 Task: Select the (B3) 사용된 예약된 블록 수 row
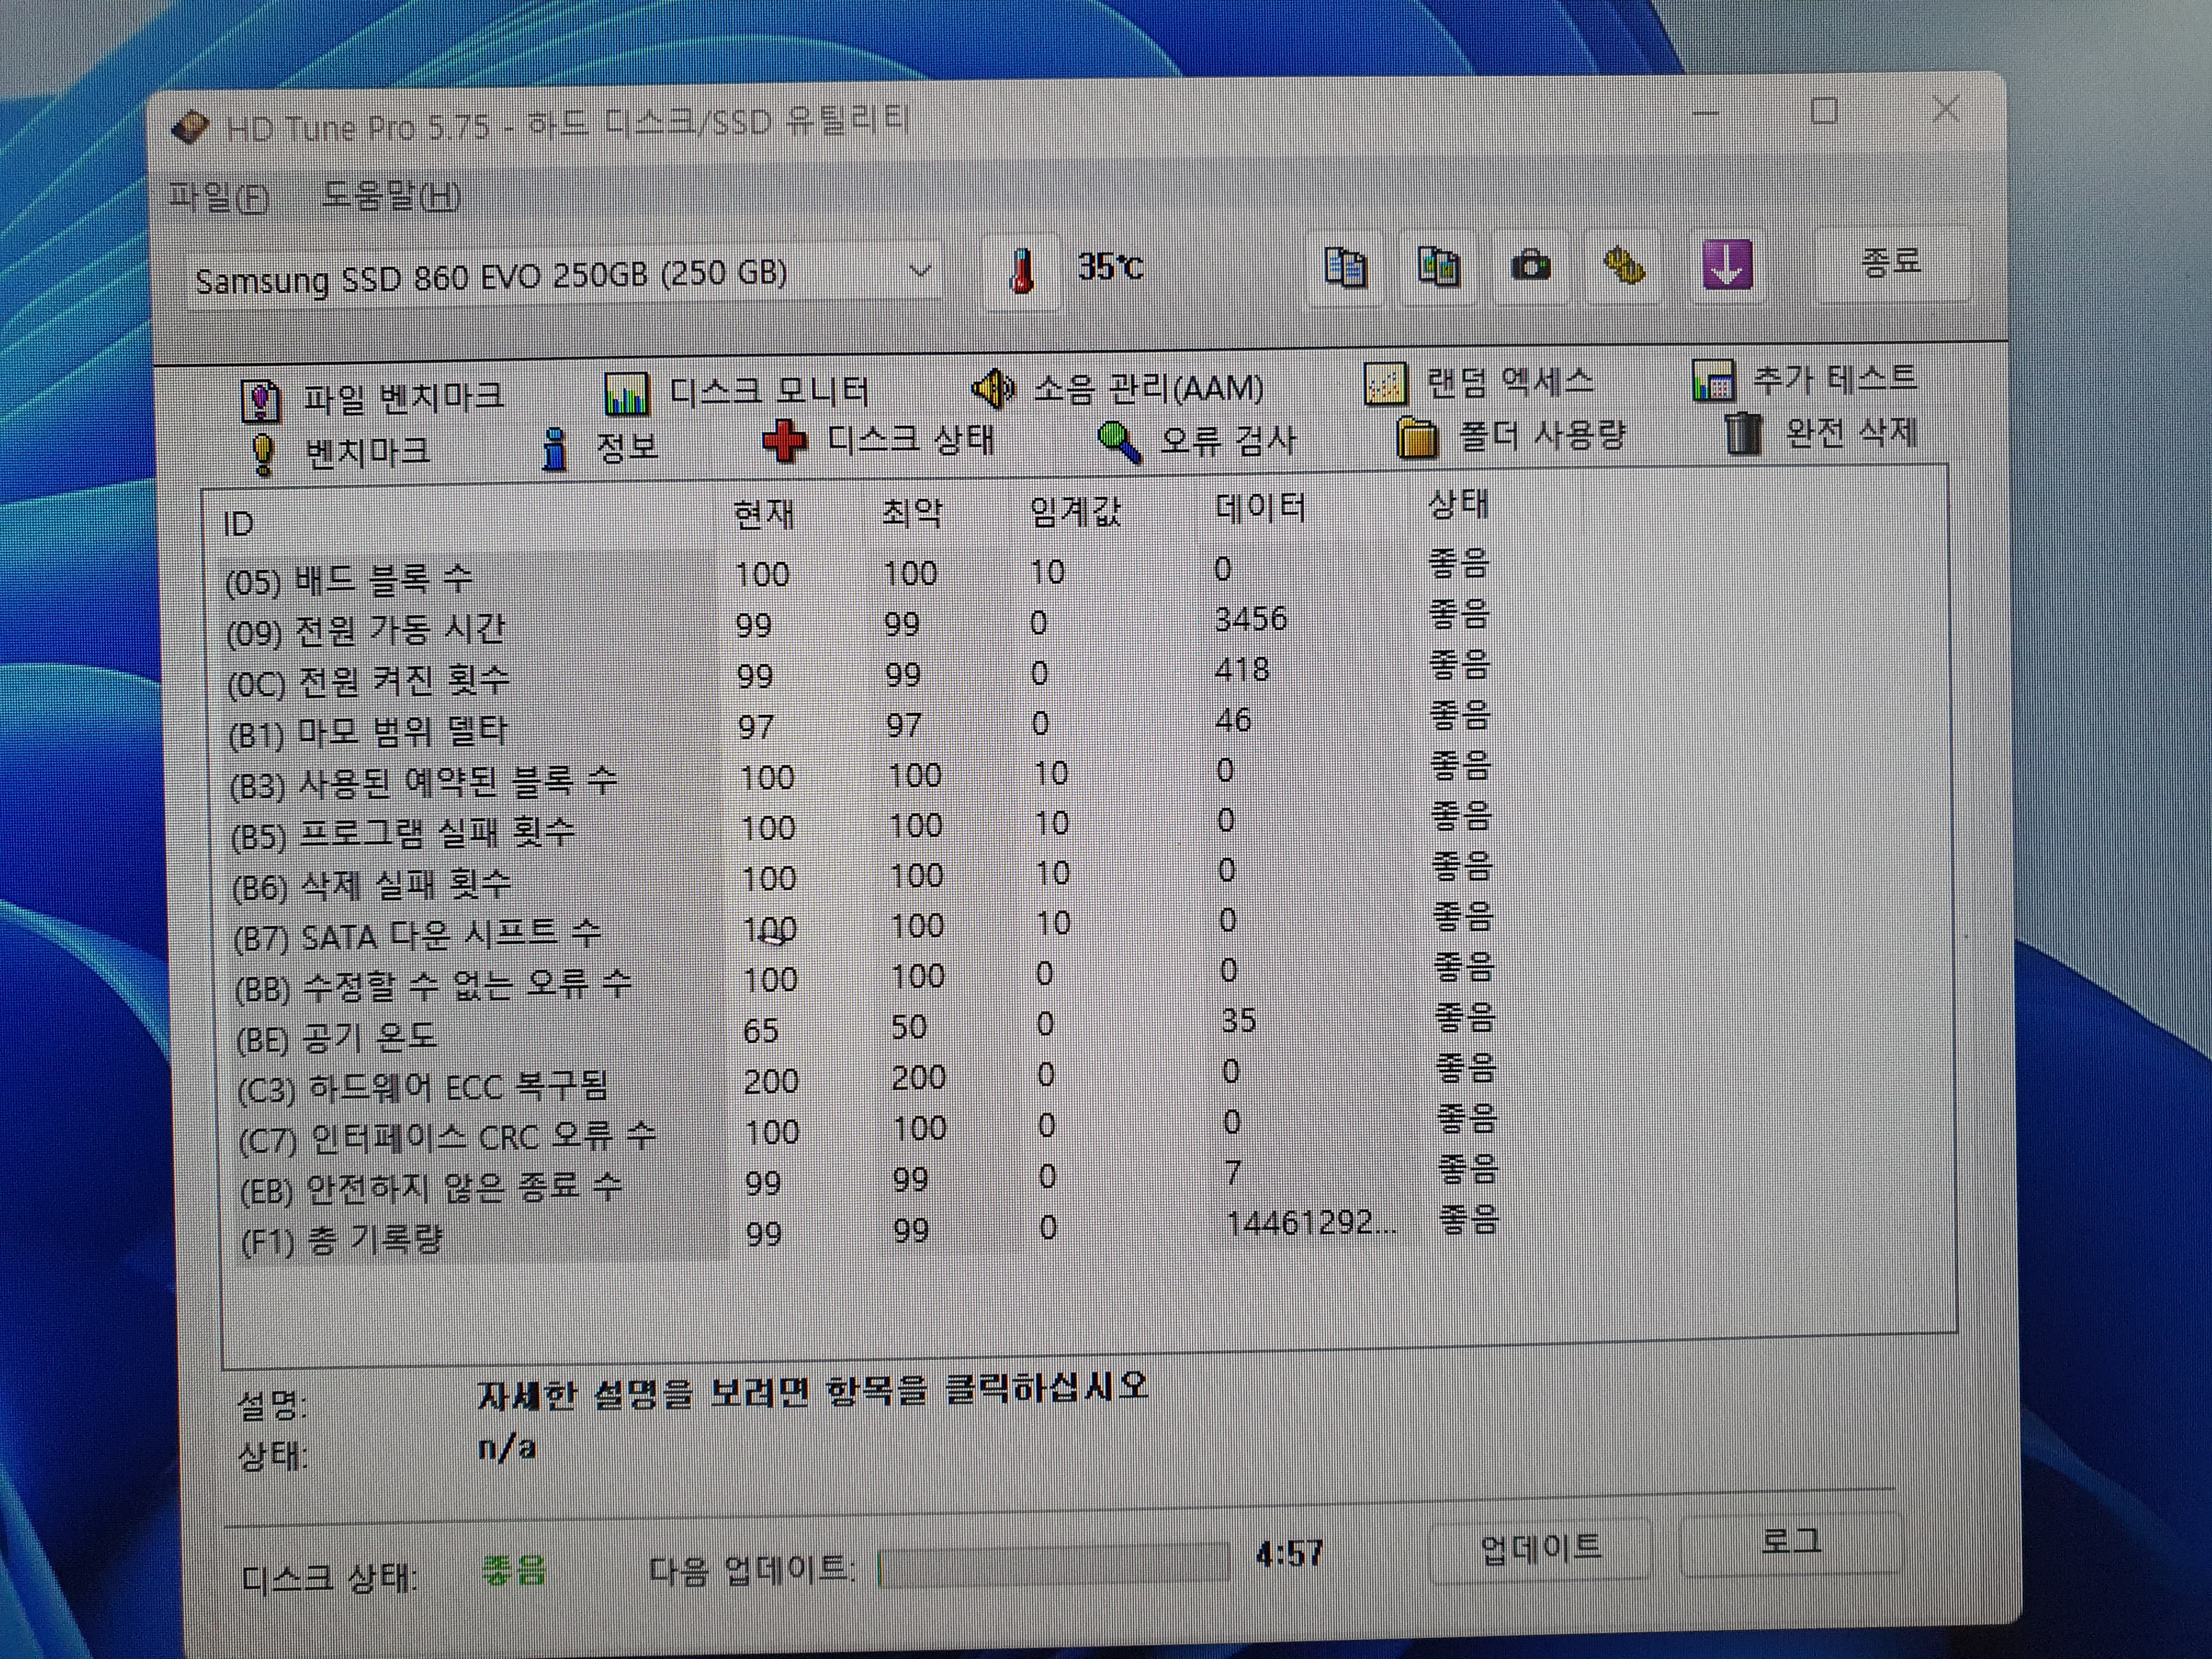click(860, 777)
